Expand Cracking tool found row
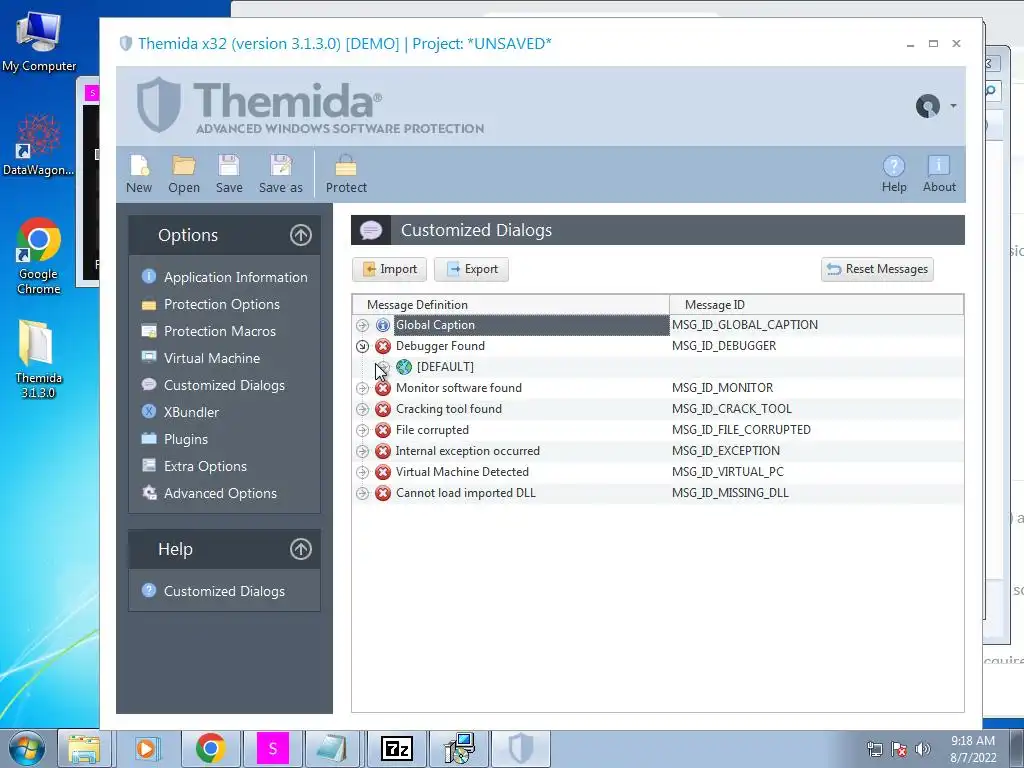 (x=362, y=409)
